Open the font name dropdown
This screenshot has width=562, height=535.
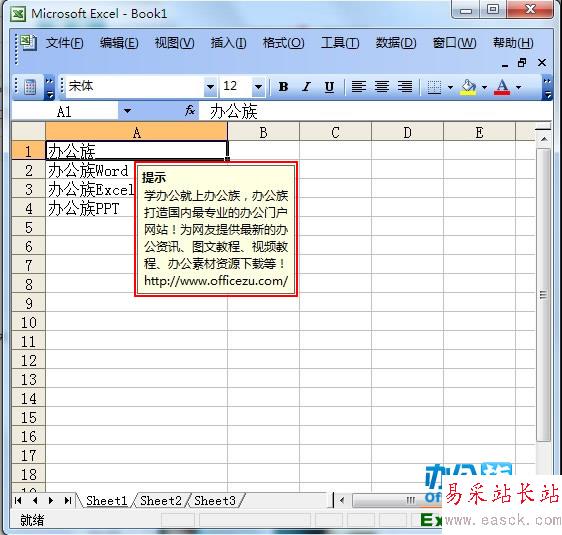coord(210,87)
